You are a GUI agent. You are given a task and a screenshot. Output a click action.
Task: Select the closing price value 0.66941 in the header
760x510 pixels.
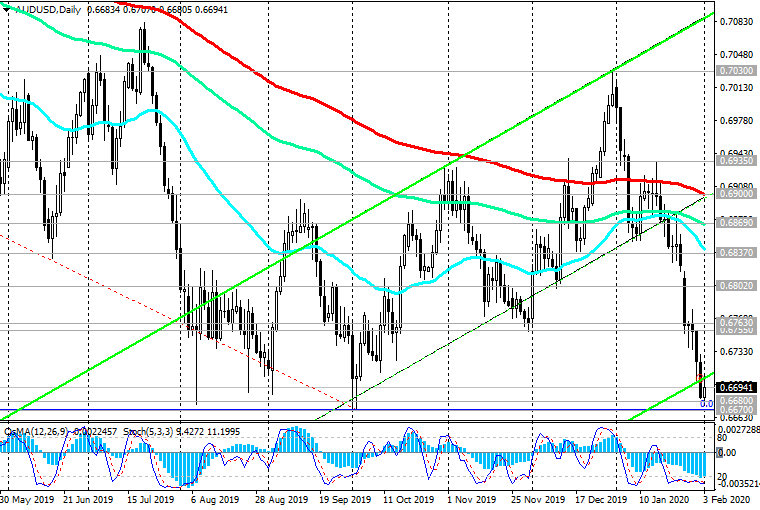[211, 10]
